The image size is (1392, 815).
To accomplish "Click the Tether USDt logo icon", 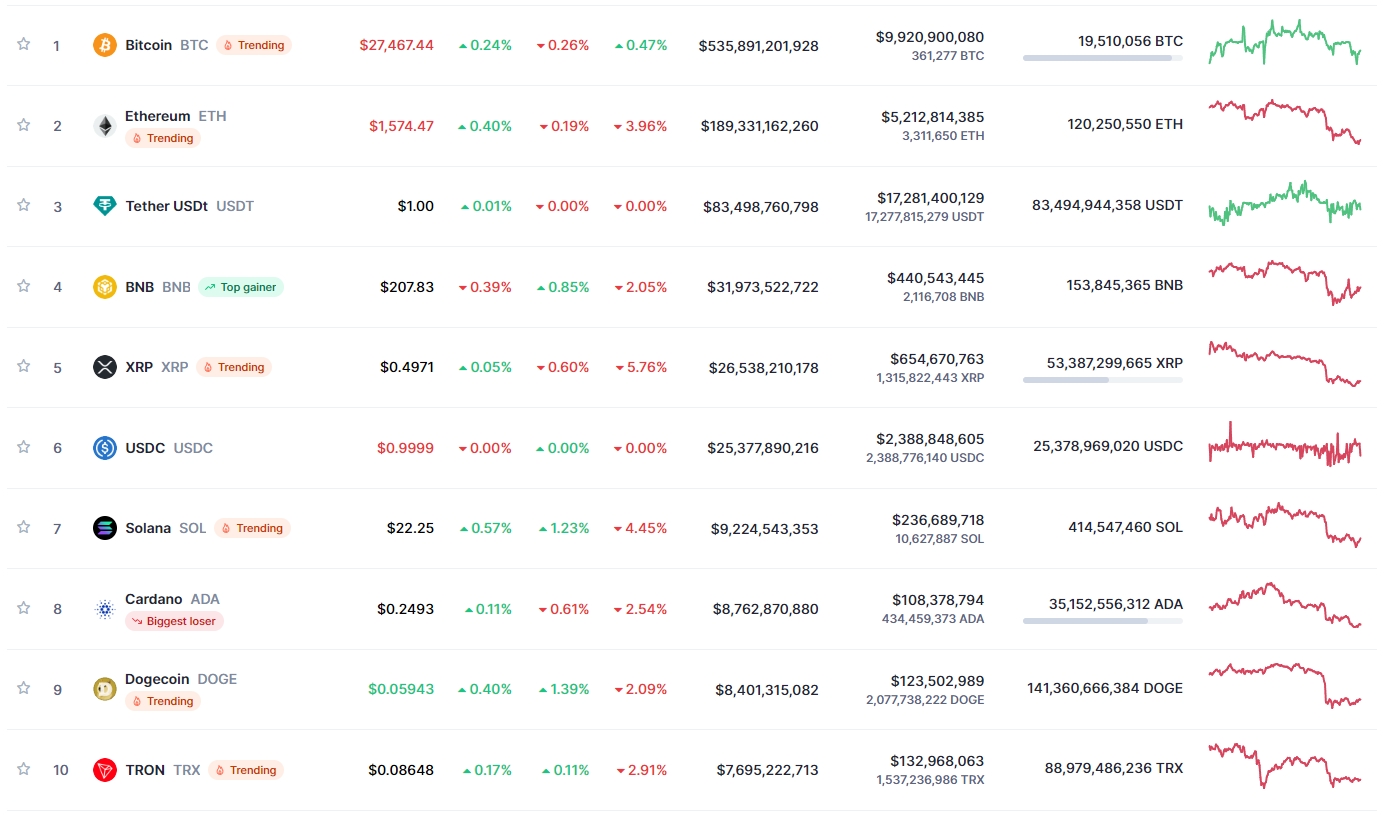I will click(104, 206).
